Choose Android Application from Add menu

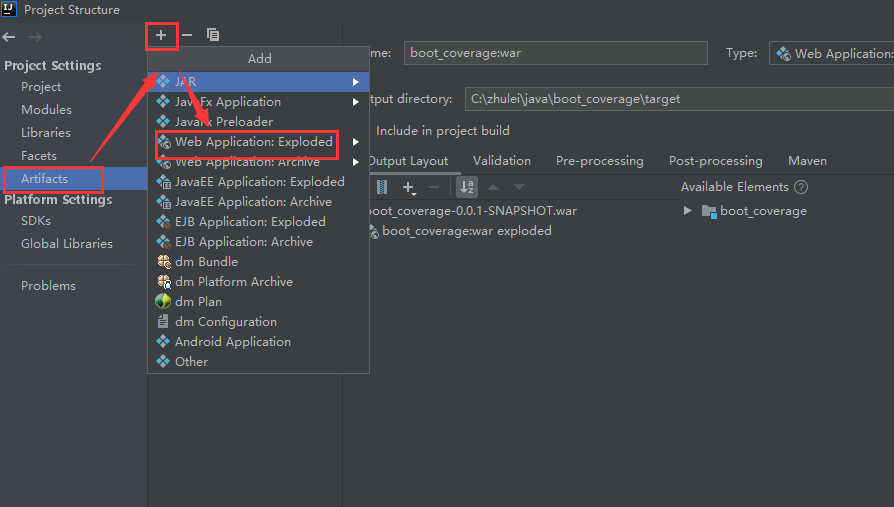point(233,342)
